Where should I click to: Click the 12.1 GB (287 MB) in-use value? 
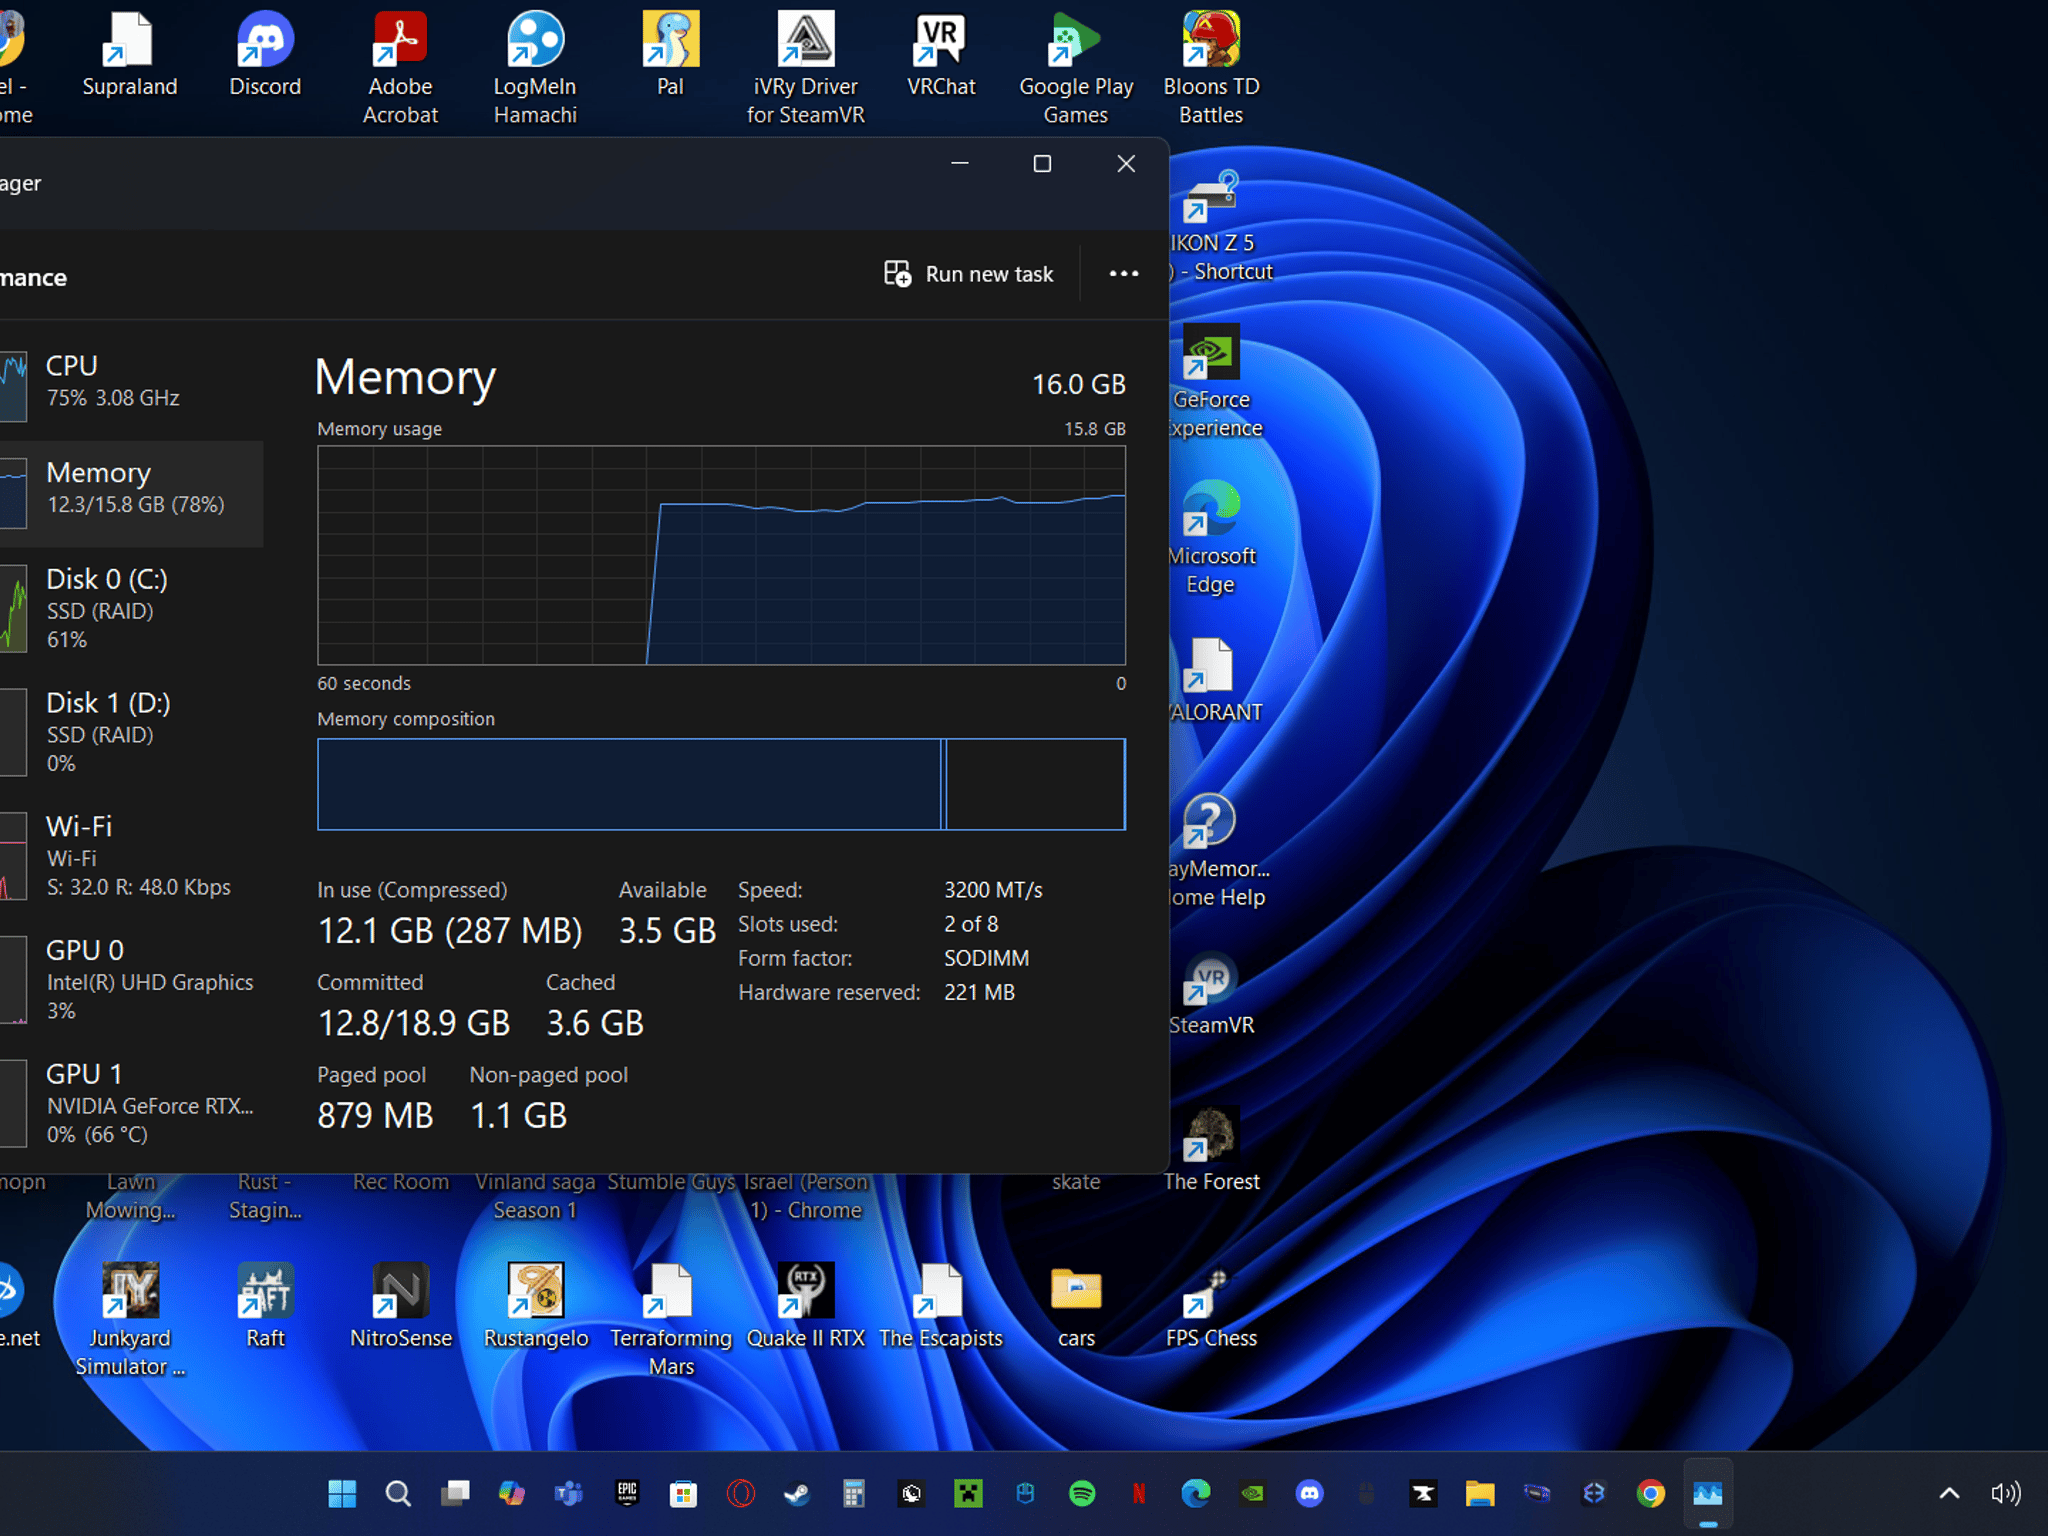pos(450,931)
